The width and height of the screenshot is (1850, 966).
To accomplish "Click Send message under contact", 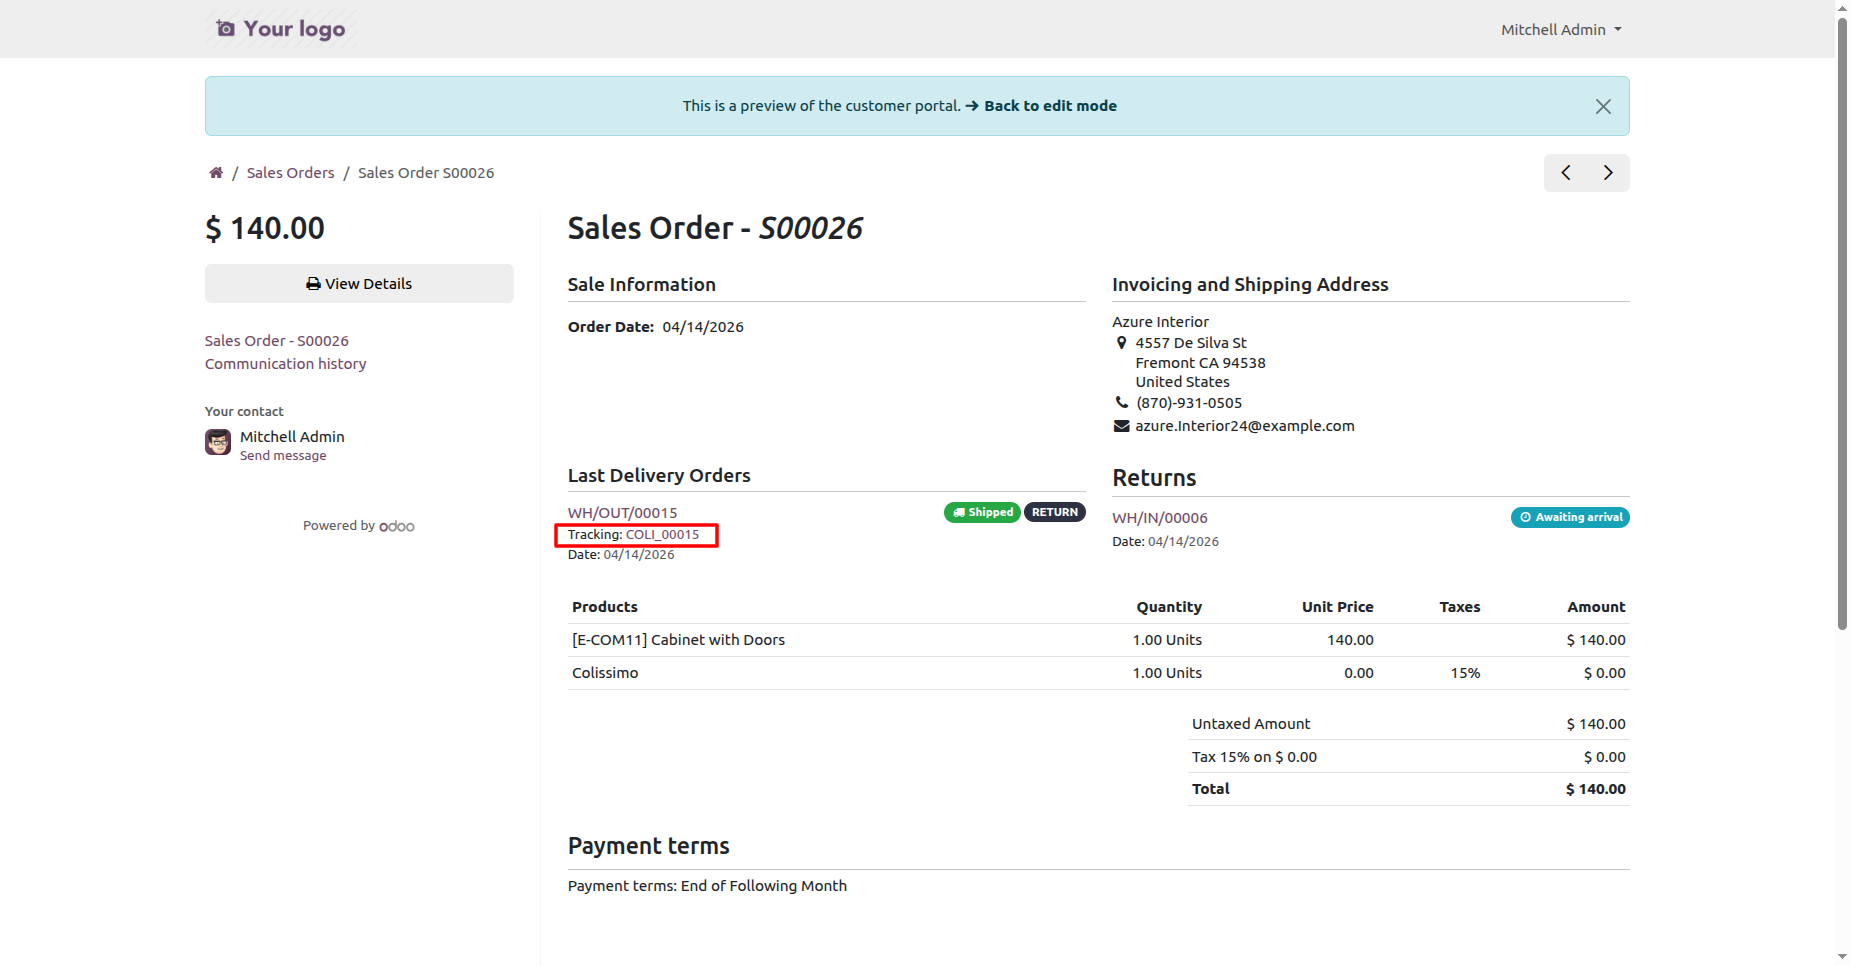I will click(x=283, y=456).
